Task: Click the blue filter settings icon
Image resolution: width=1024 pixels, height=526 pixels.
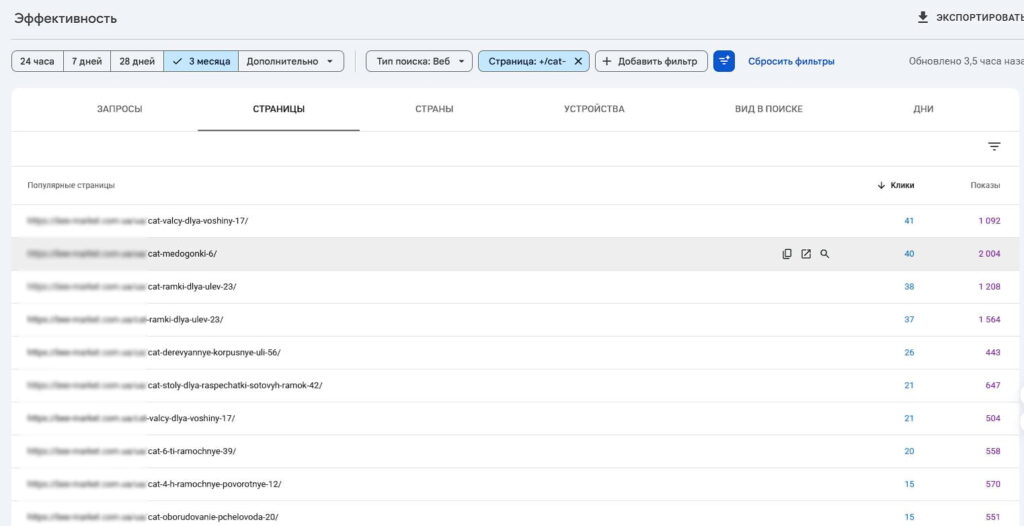Action: [x=724, y=61]
